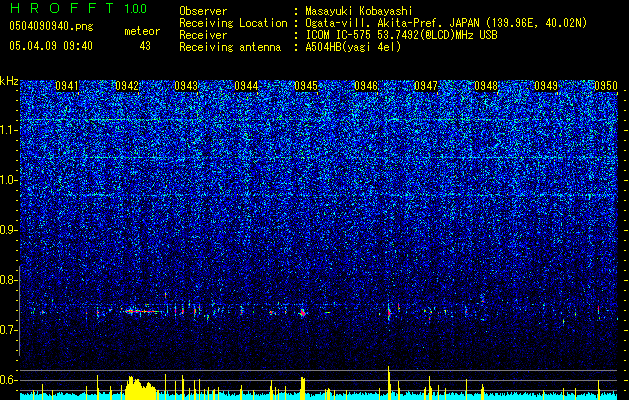Click the 'Receiving antenna' label
This screenshot has height=400, width=629.
(x=230, y=47)
